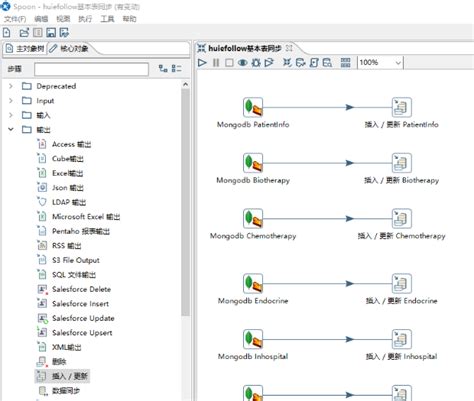Viewport: 474px width, 401px height.
Task: Run the transformation with play icon
Action: [202, 63]
